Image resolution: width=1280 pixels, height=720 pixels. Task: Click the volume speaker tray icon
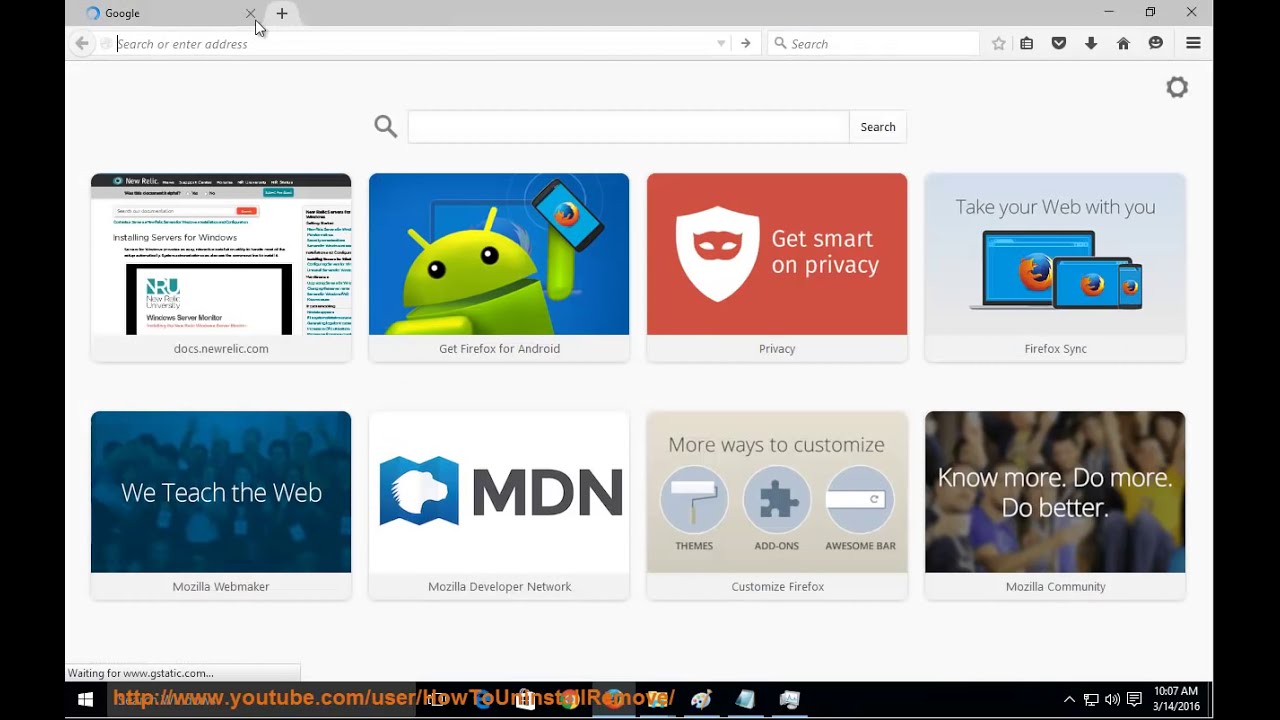(x=1112, y=699)
